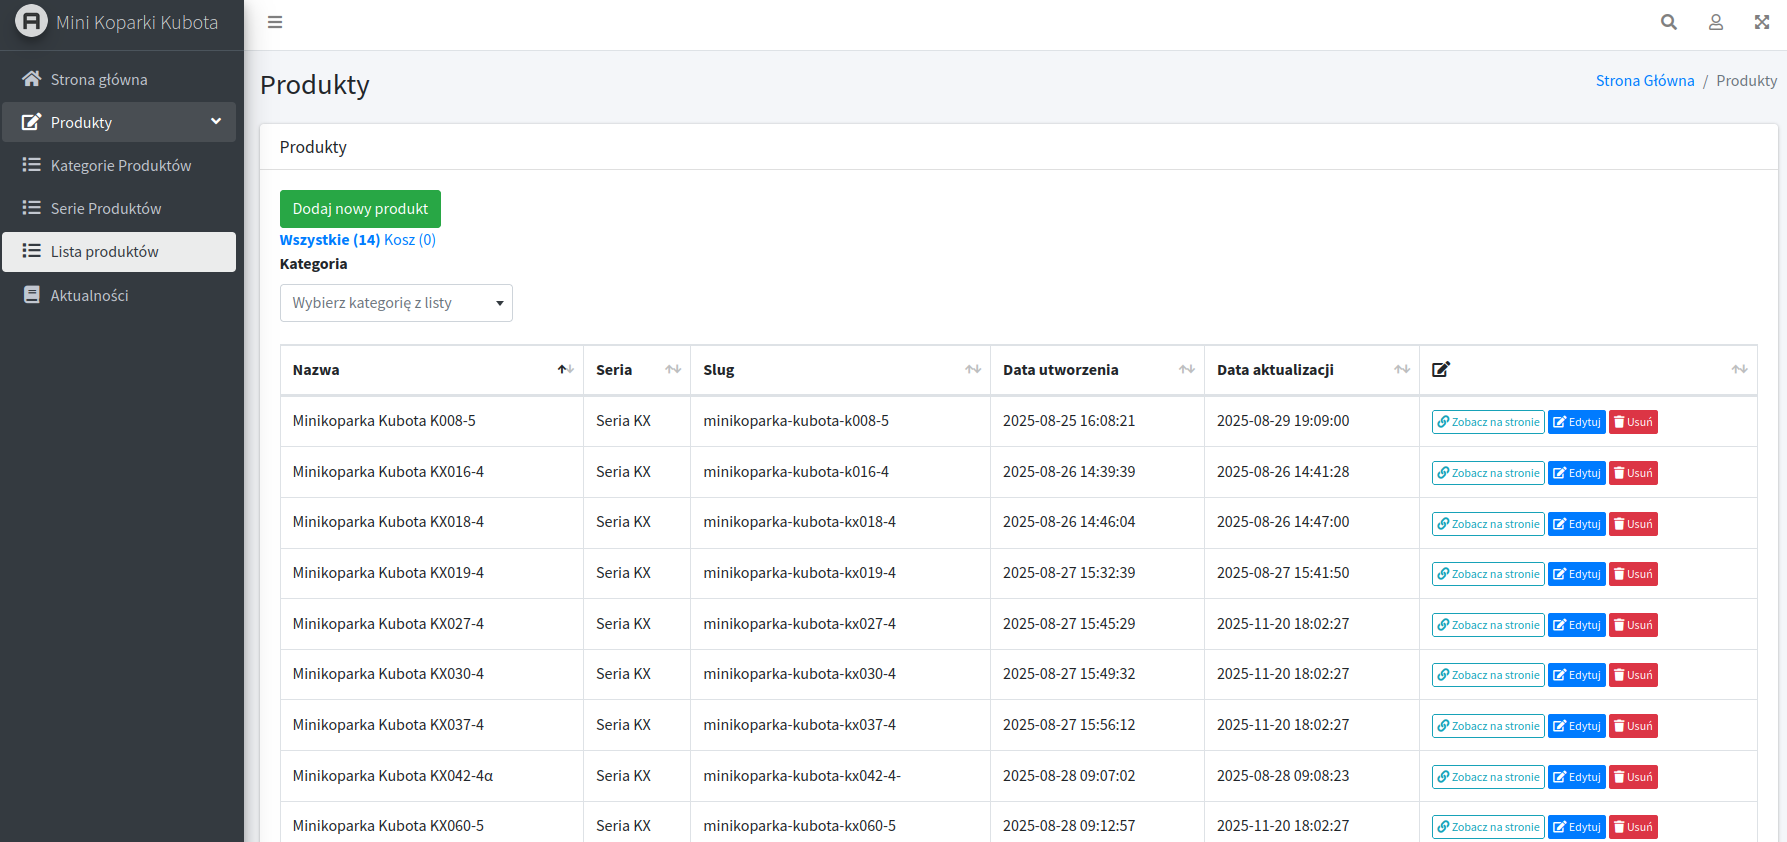Edit the Minikoparka Kubota KX018-4 product
Image resolution: width=1787 pixels, height=842 pixels.
(x=1577, y=524)
